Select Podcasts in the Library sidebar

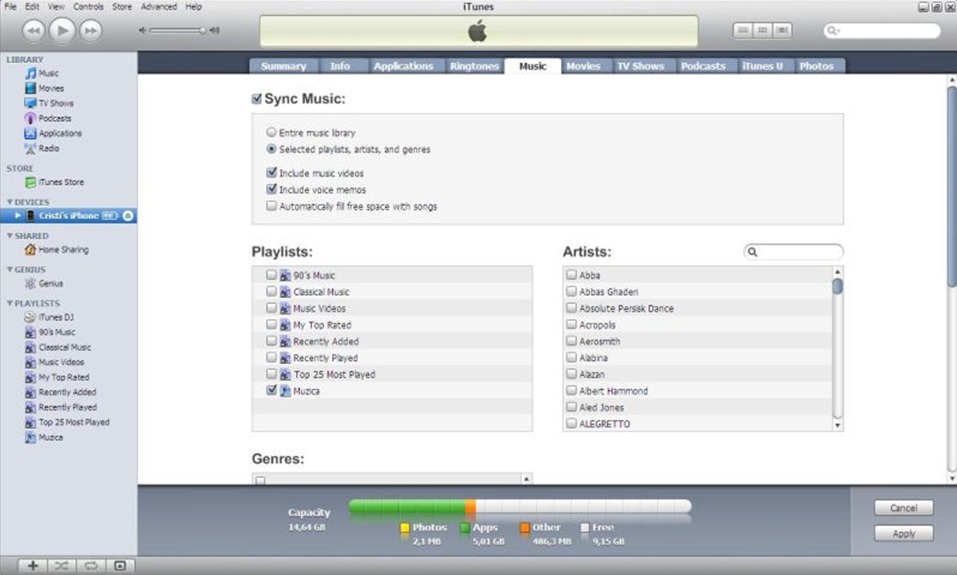tap(54, 118)
